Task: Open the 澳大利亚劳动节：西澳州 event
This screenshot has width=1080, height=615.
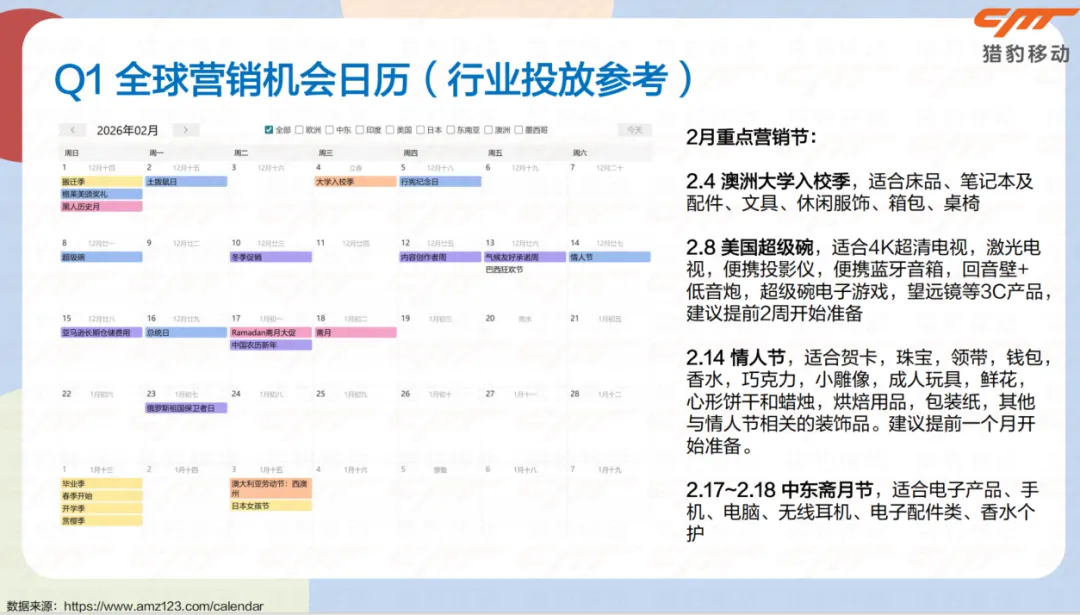Action: click(x=271, y=488)
